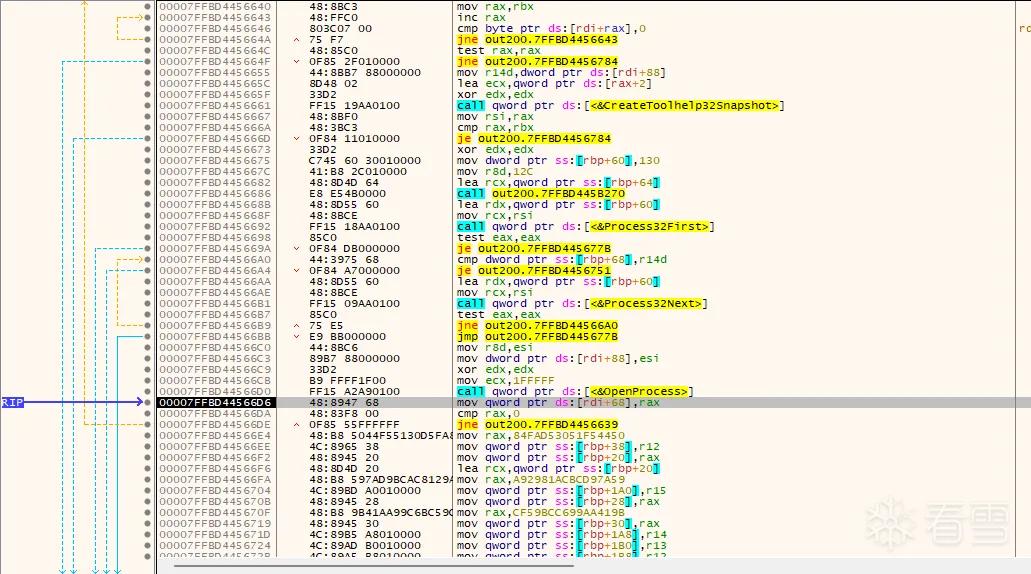Select the bytes C745 60 30010000
The width and height of the screenshot is (1031, 574).
coord(365,160)
